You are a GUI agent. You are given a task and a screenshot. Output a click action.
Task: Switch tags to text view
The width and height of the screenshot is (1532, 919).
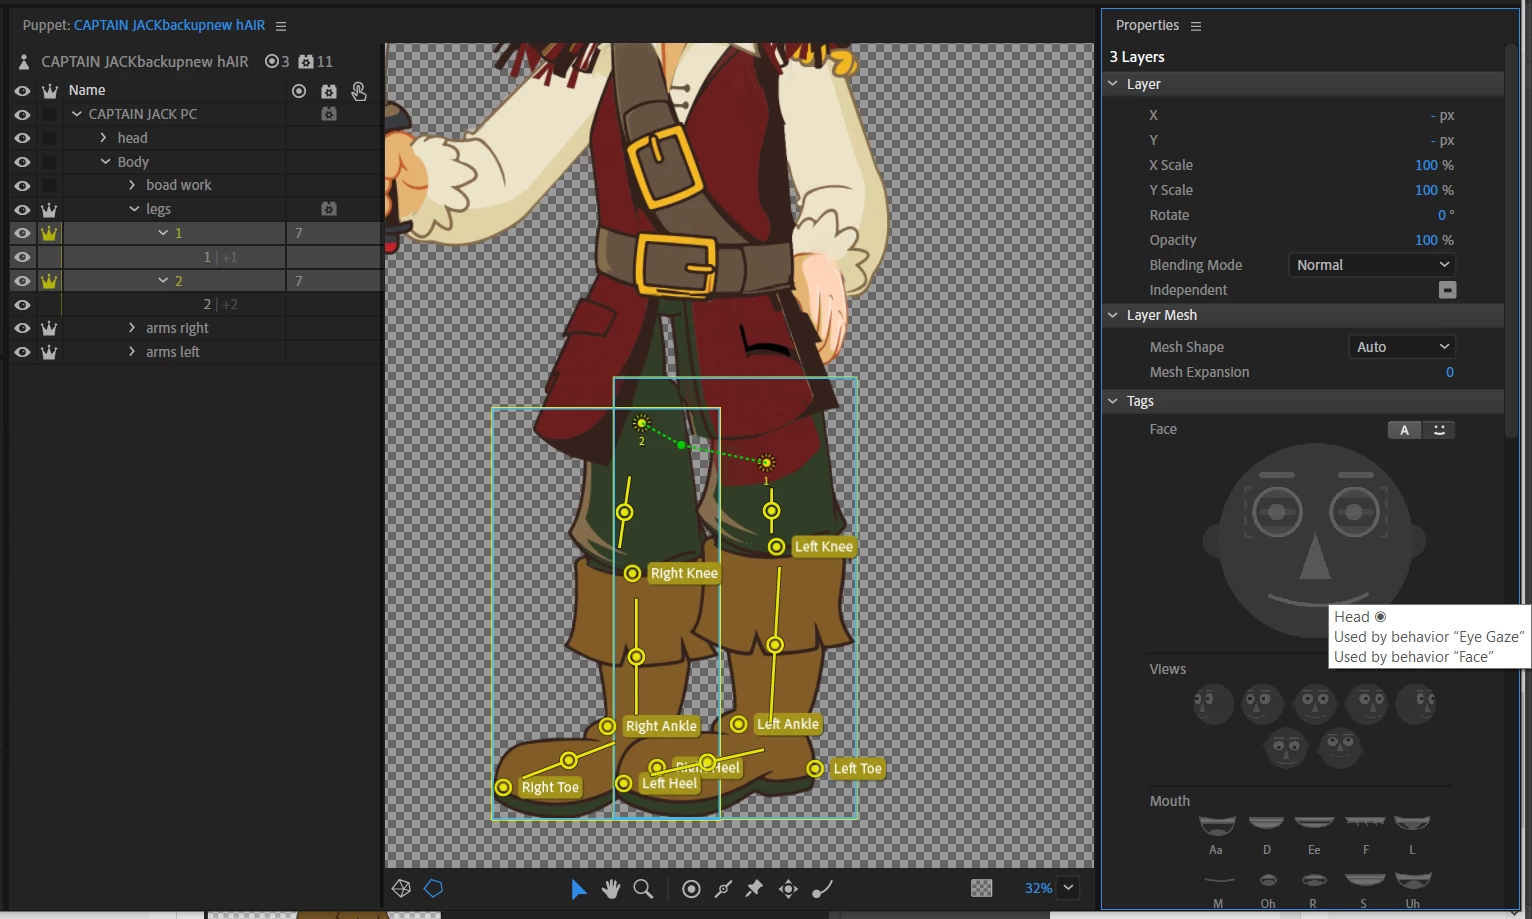click(1405, 430)
